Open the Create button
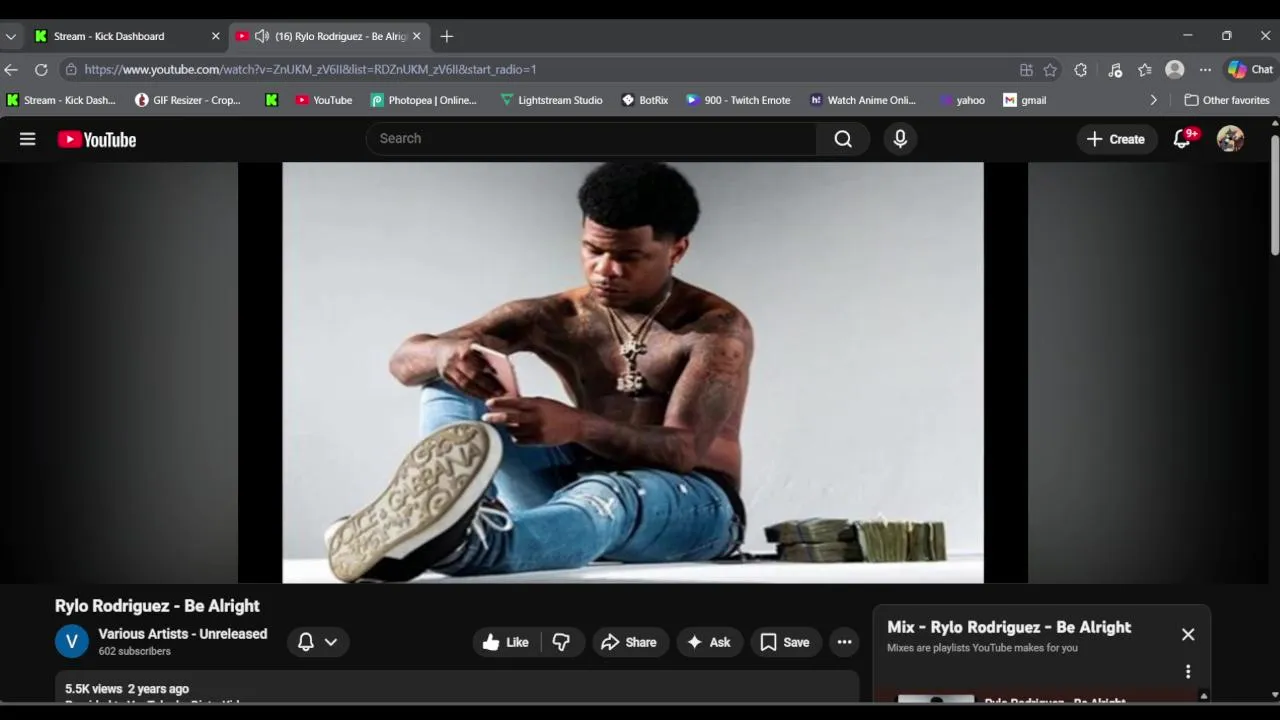The image size is (1280, 720). [1116, 139]
